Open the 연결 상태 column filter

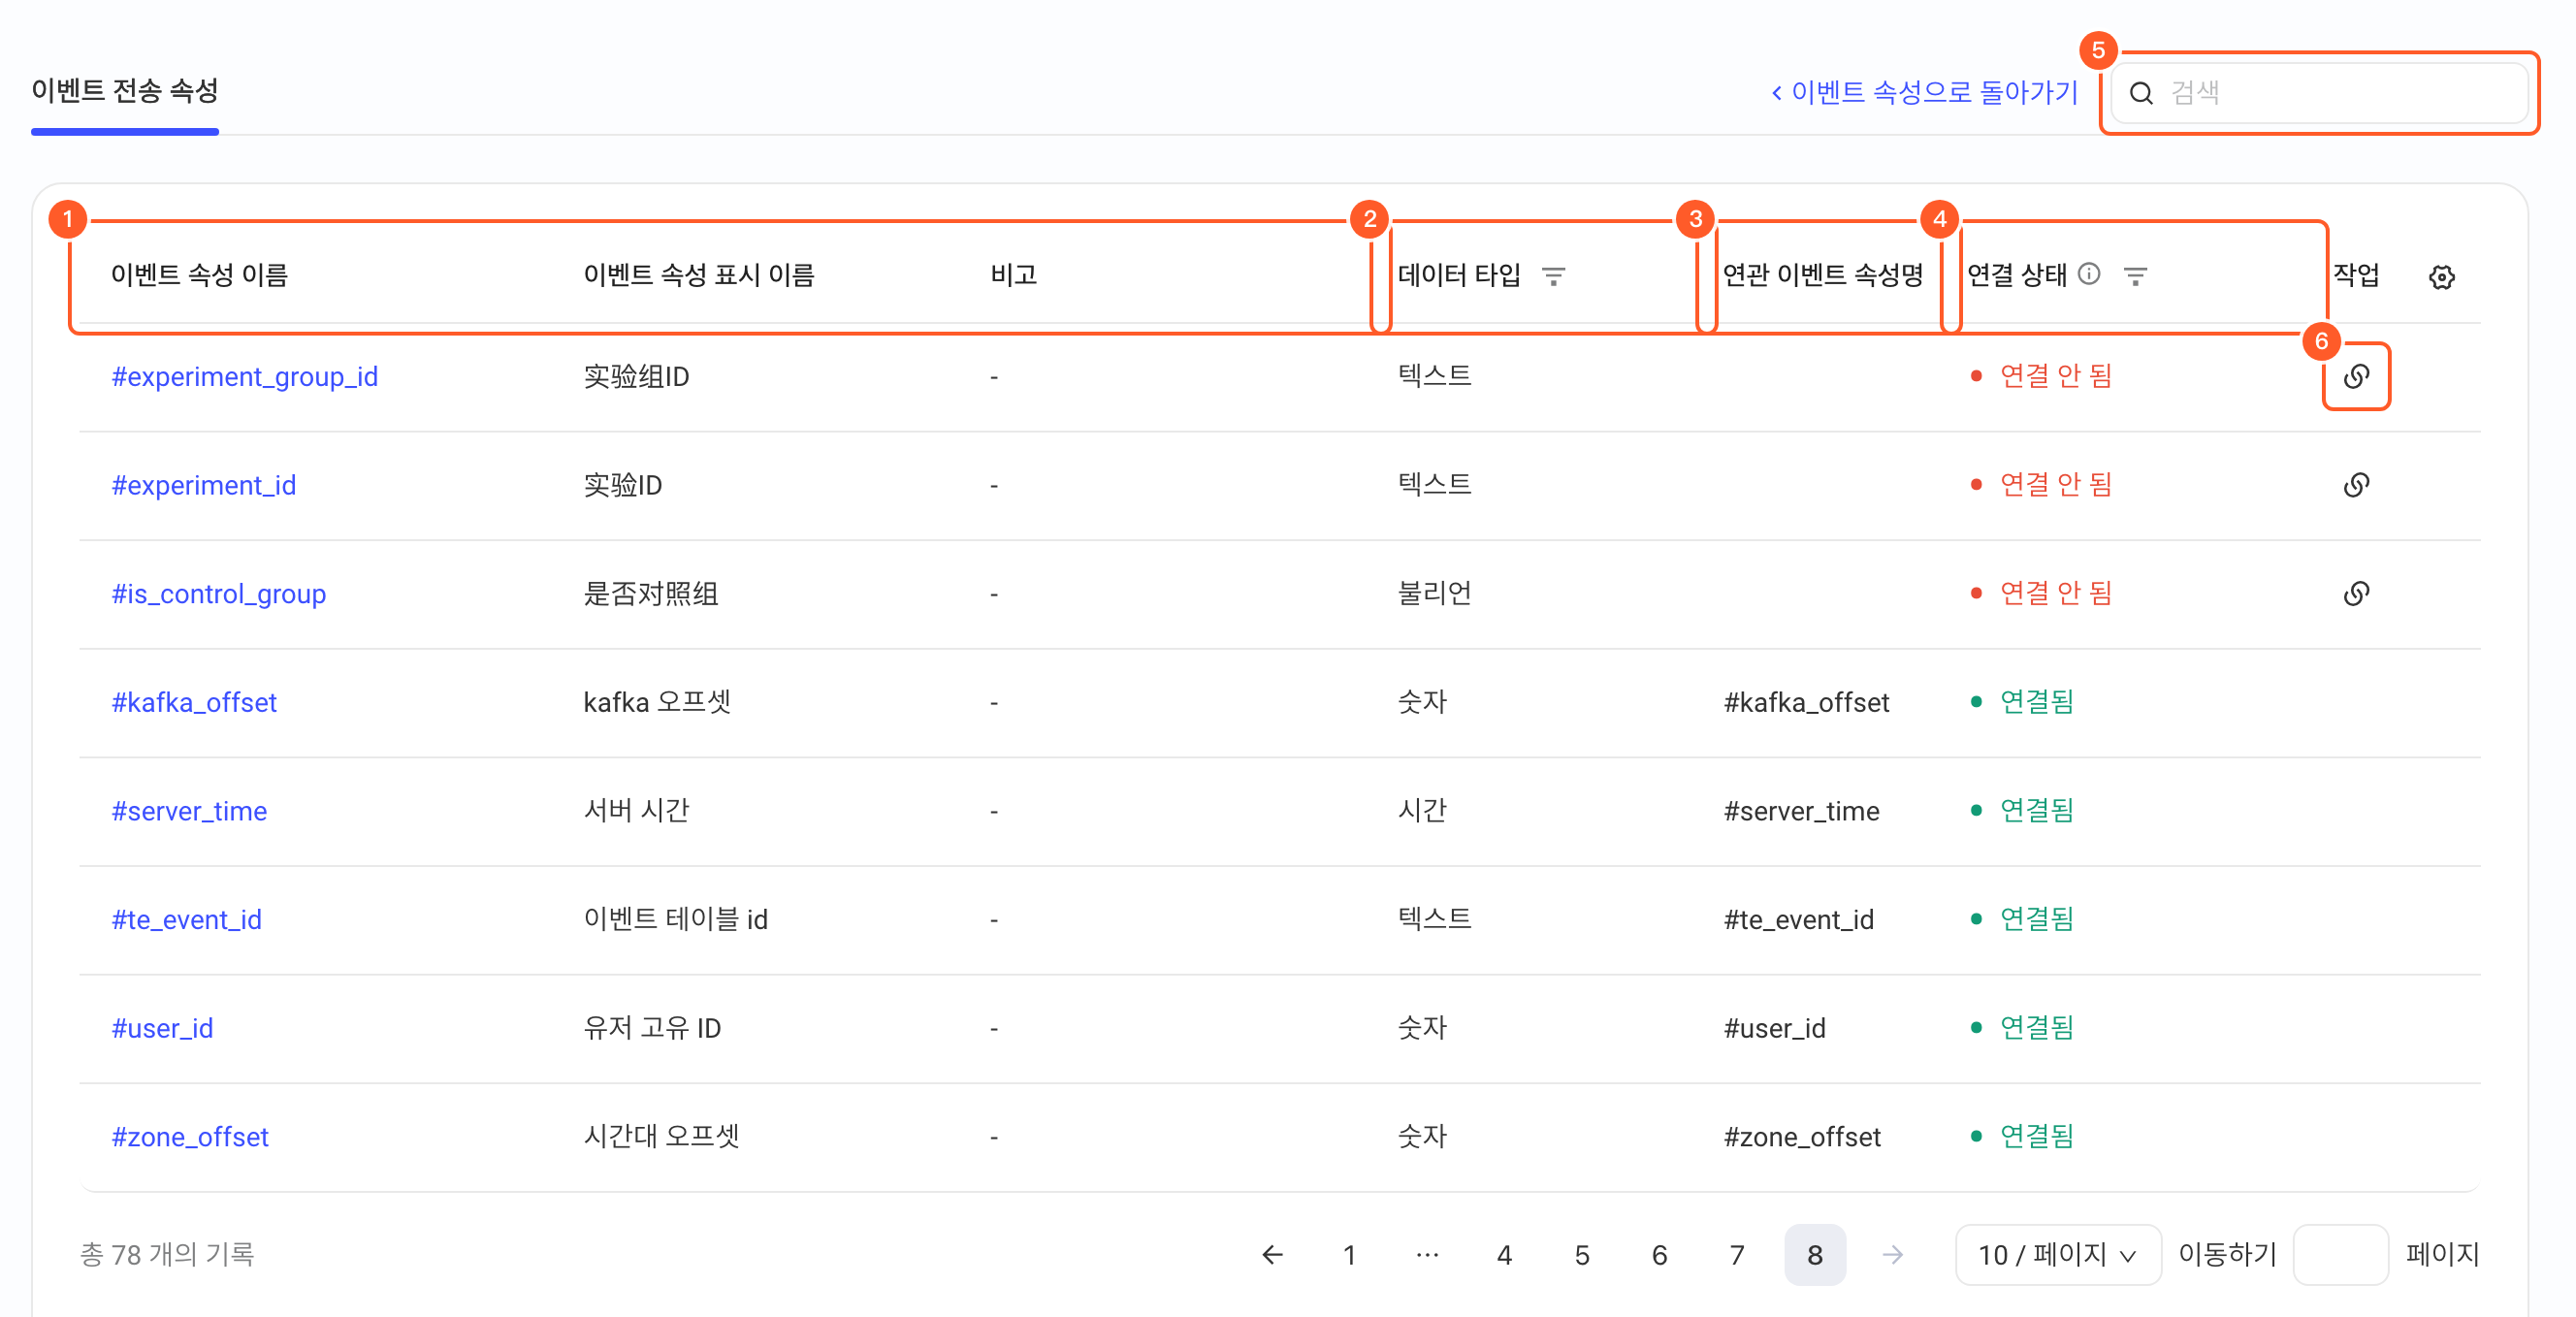2135,276
